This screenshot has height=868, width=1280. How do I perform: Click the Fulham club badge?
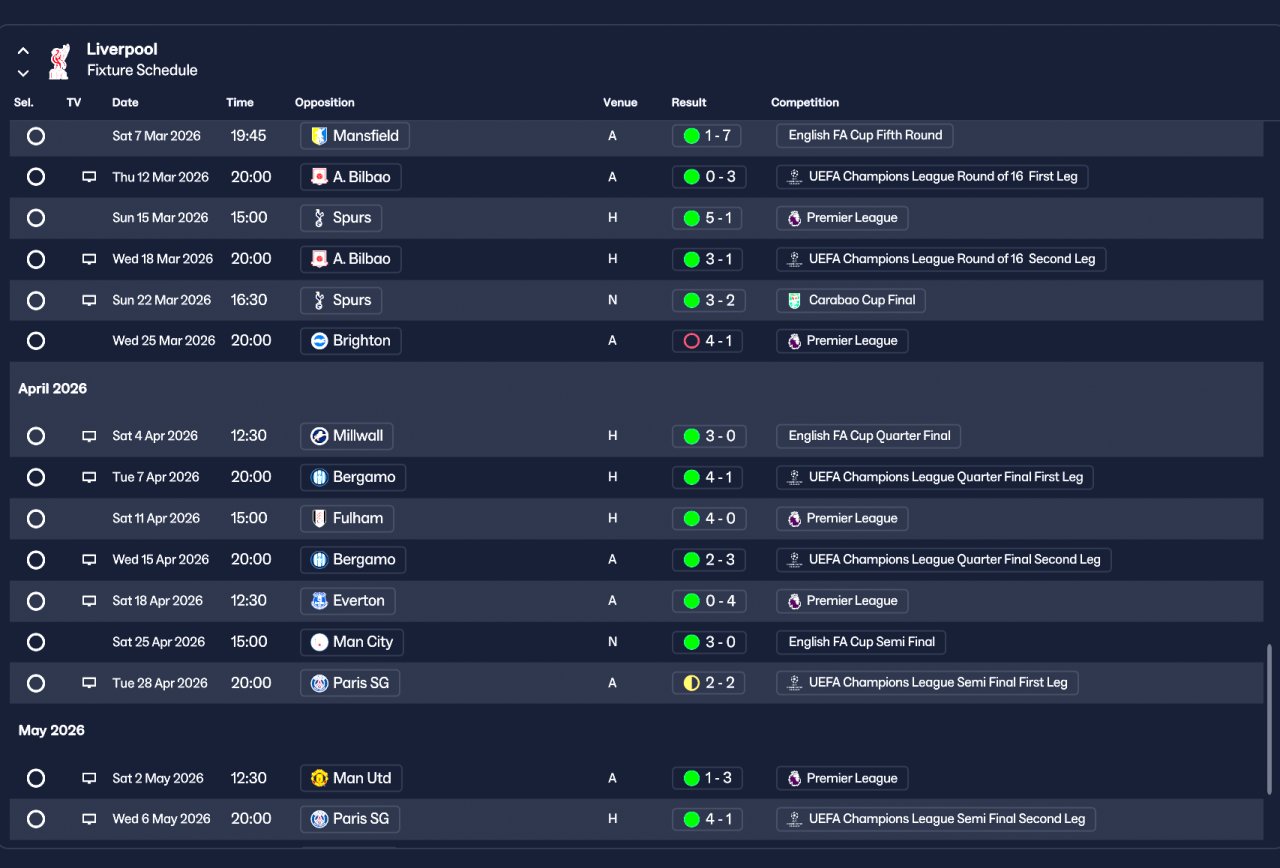(319, 518)
